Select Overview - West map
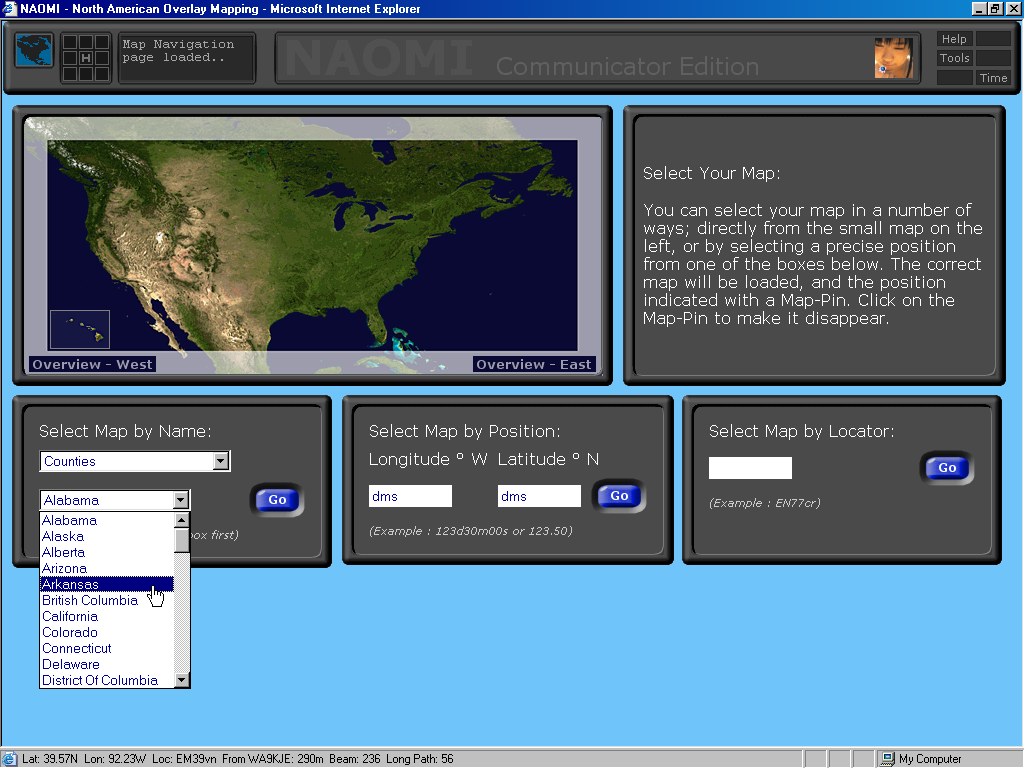 [92, 364]
